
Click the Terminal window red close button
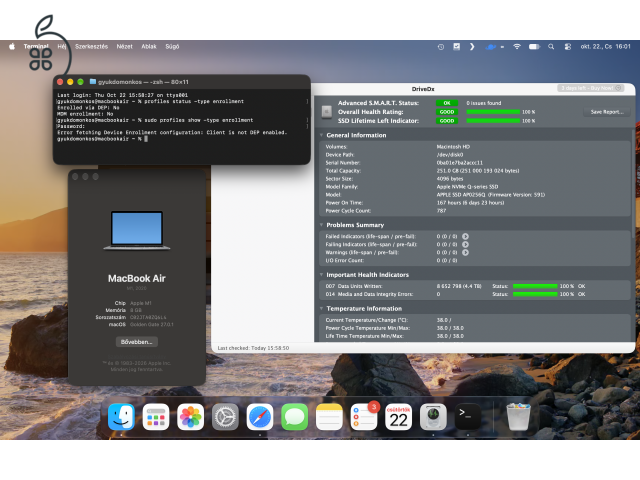60,82
